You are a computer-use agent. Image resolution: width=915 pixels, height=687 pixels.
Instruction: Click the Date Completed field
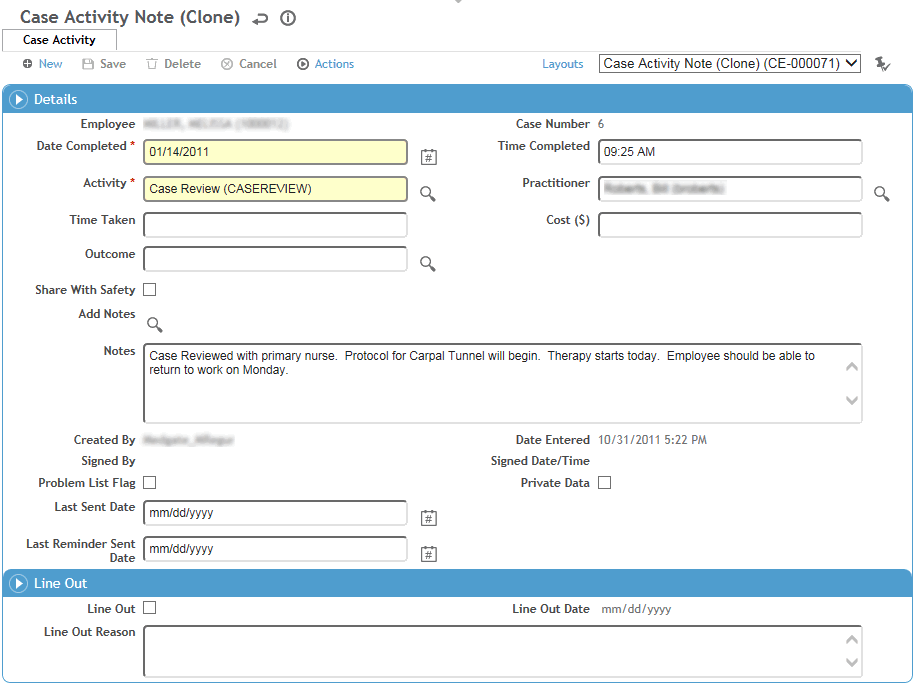click(275, 152)
